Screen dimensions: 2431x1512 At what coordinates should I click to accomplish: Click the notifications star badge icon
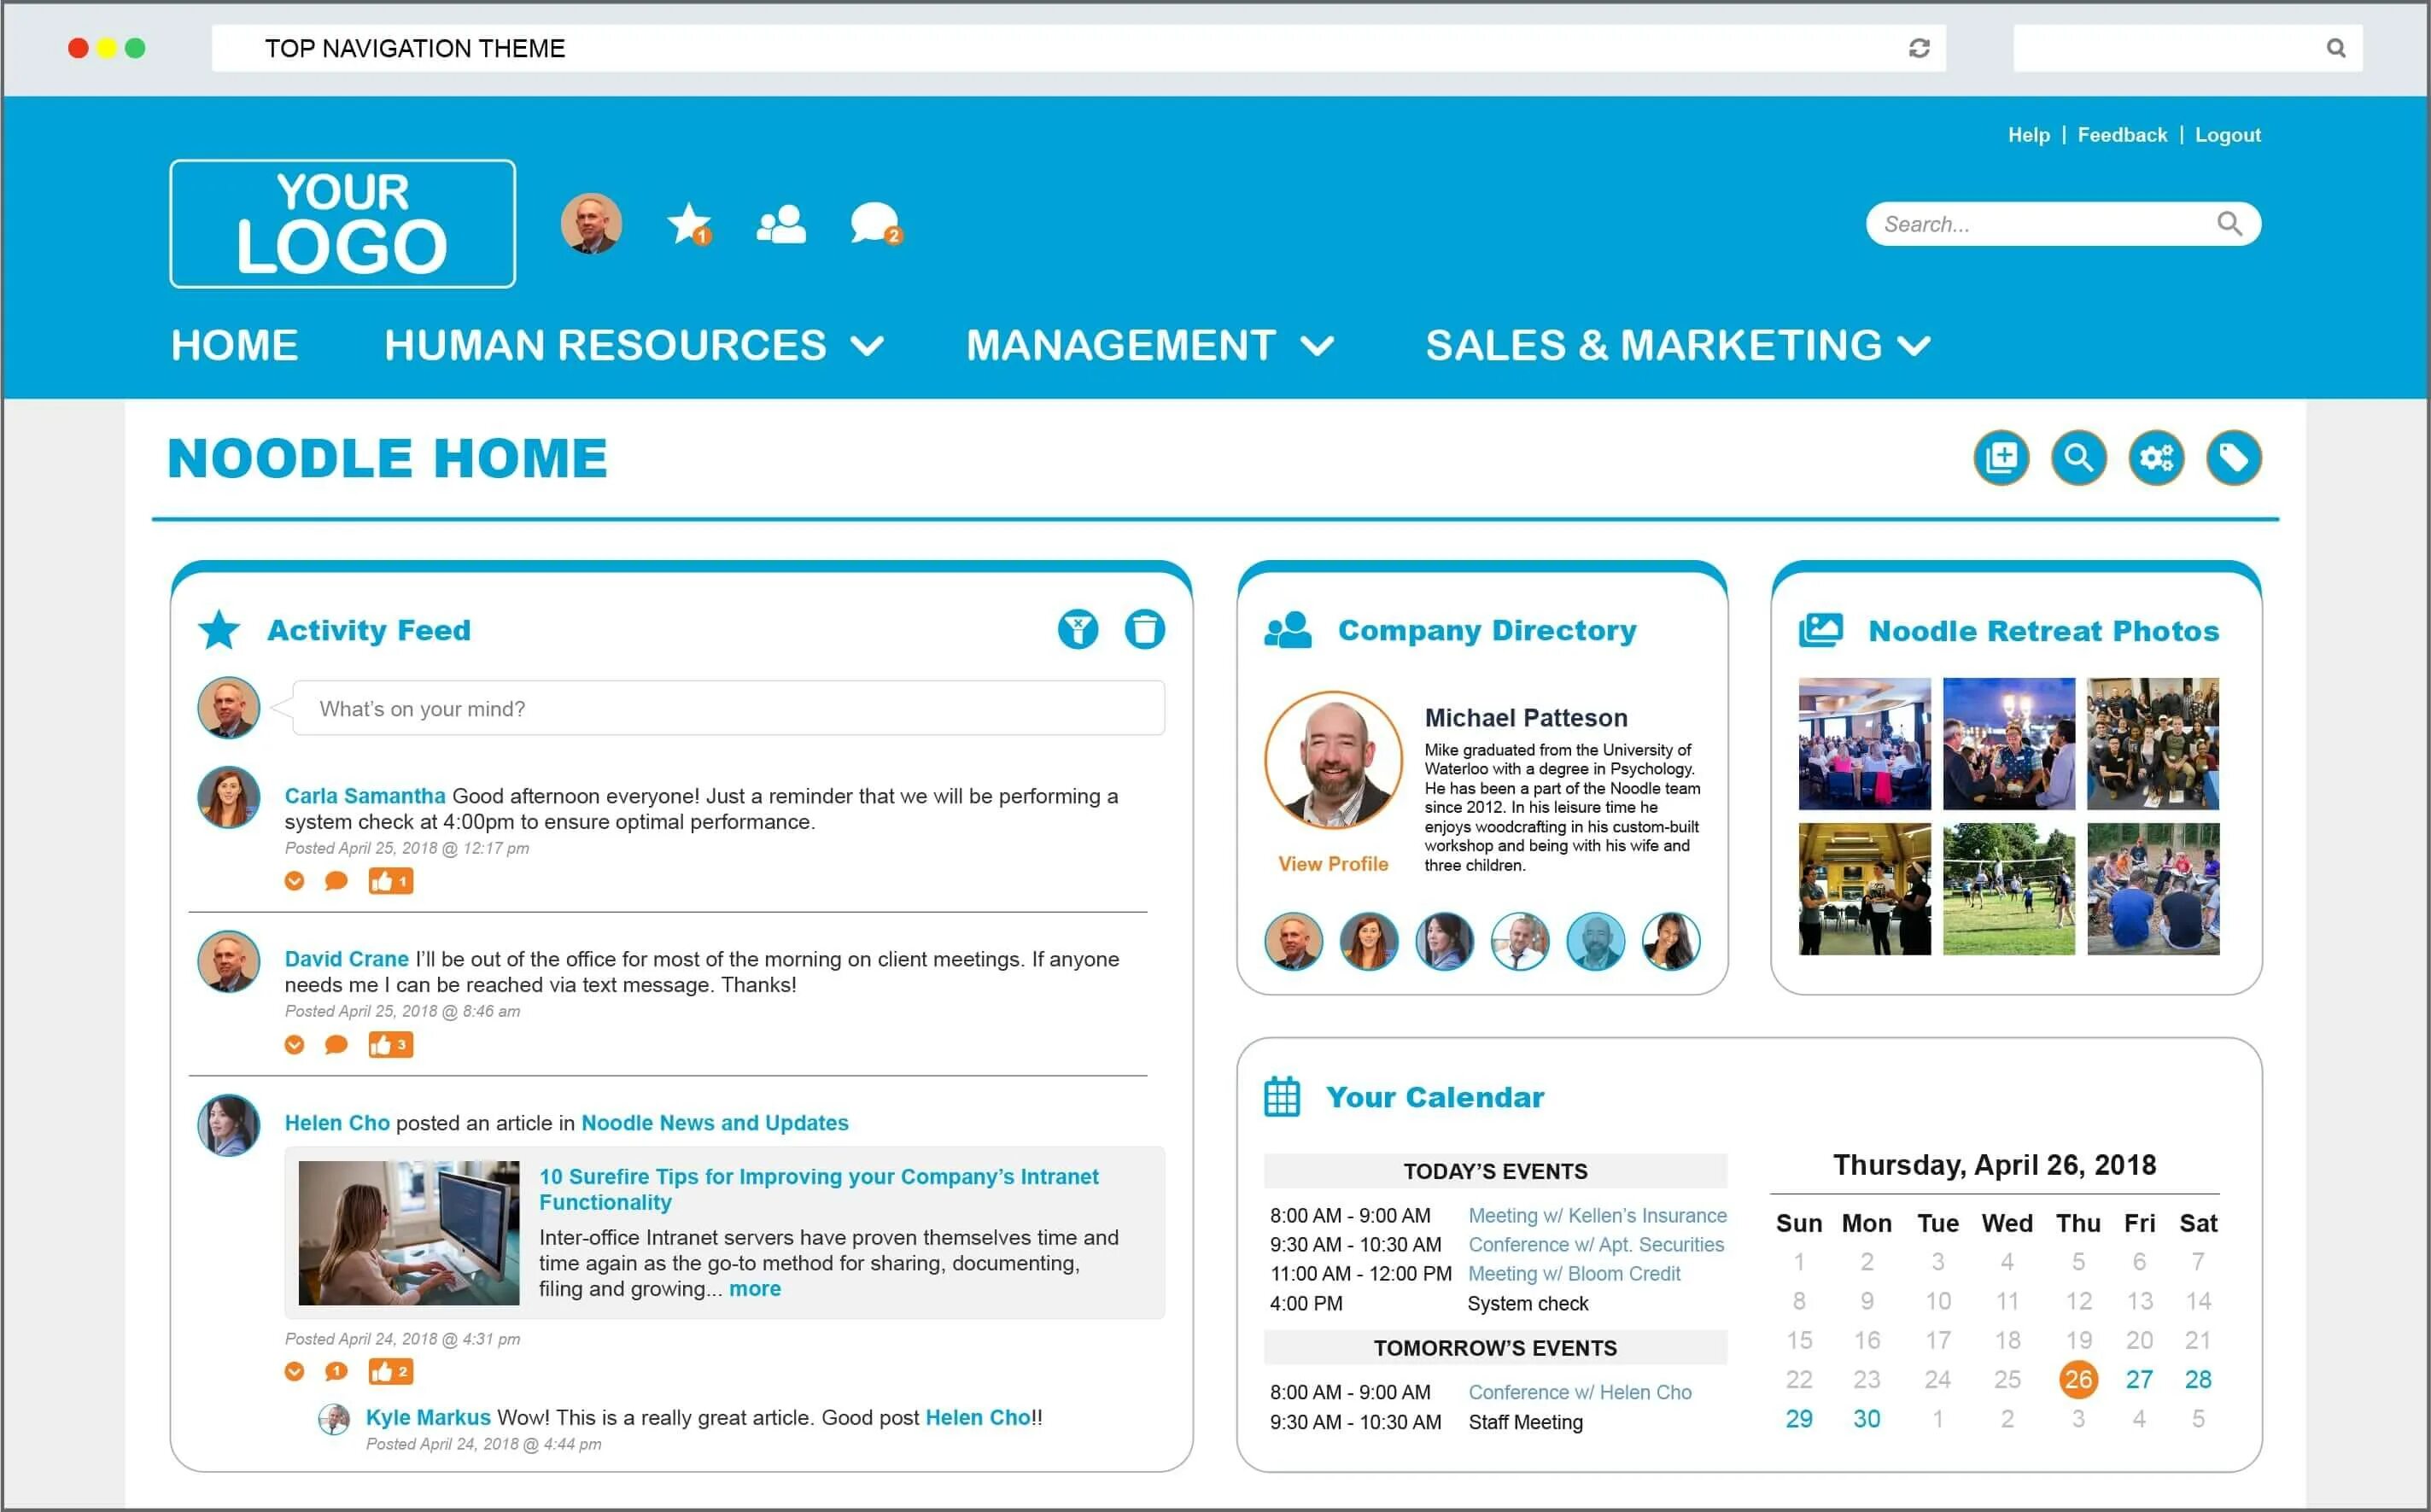point(690,223)
